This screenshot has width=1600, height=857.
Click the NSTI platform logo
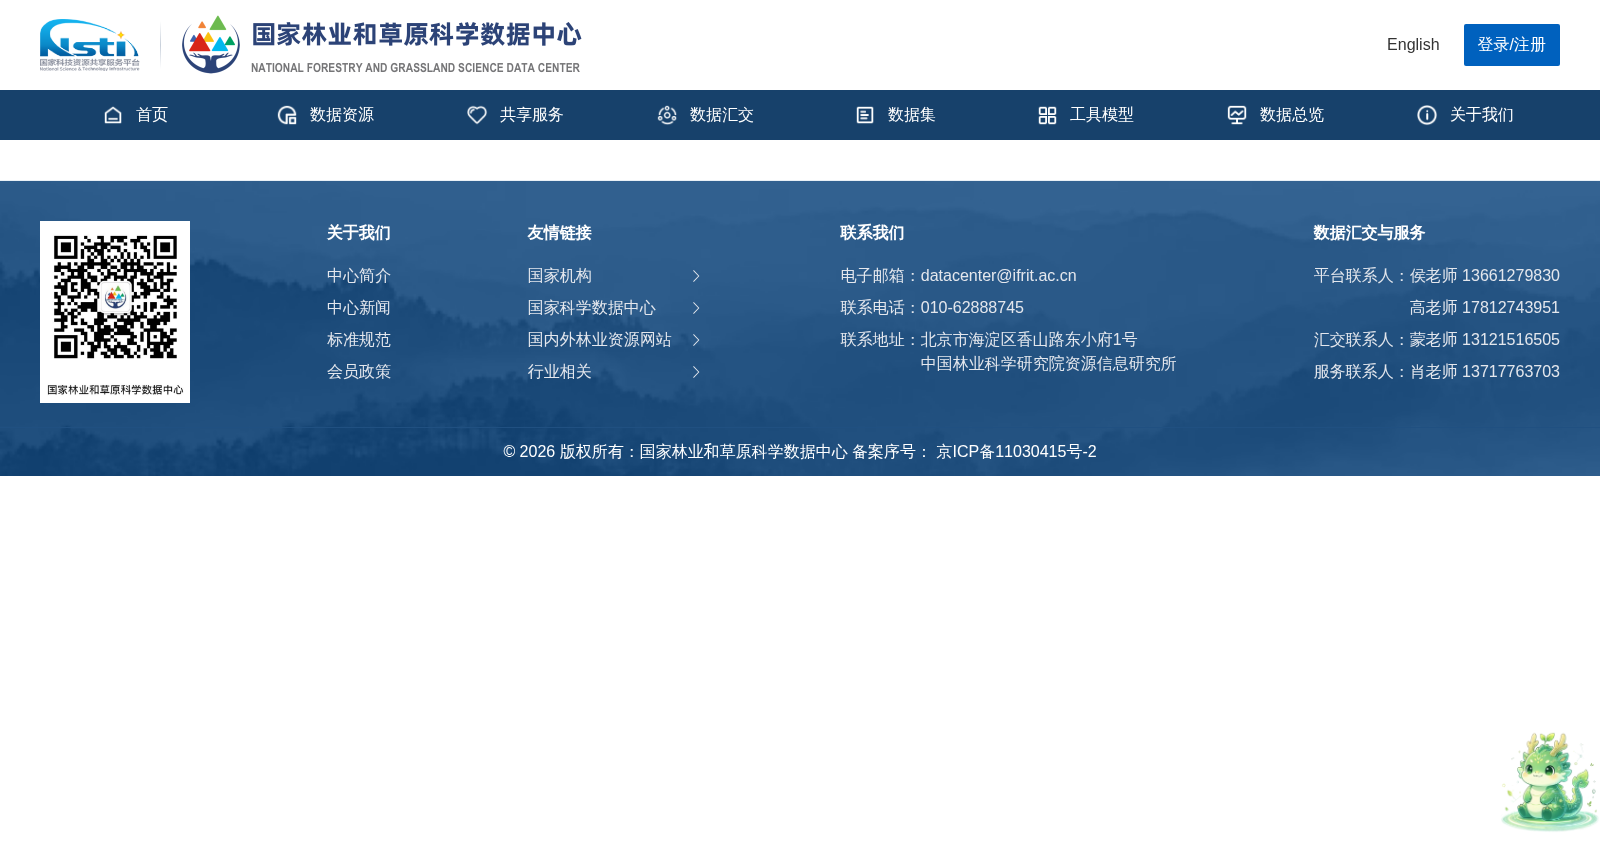click(90, 45)
